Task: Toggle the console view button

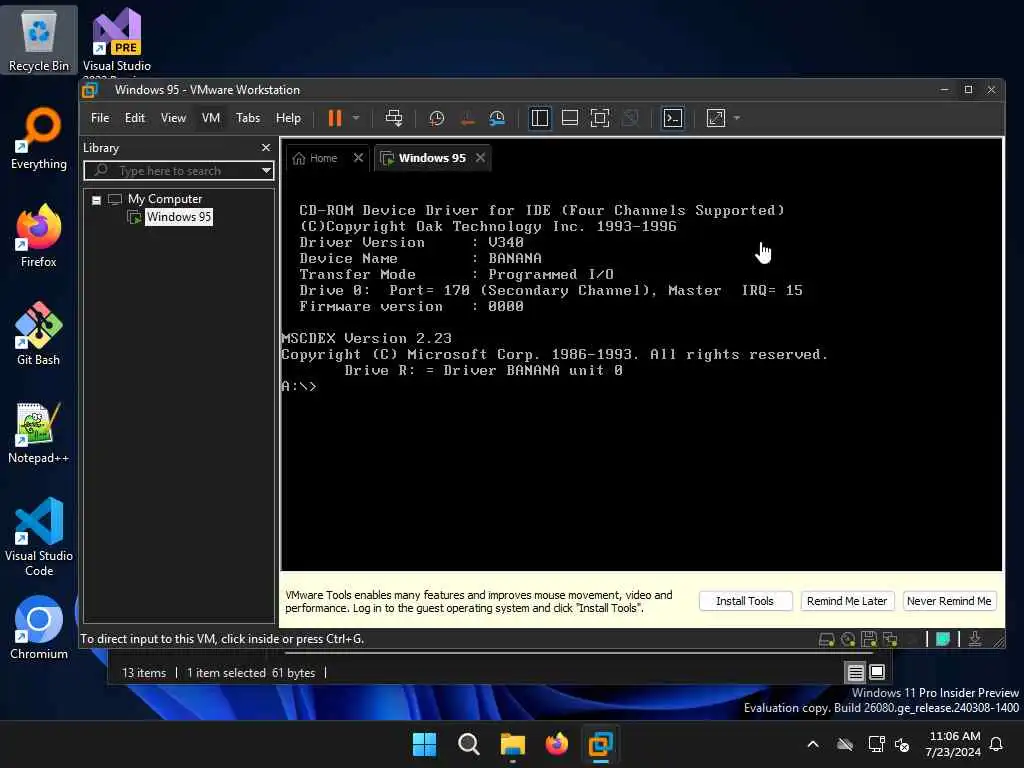Action: pyautogui.click(x=673, y=118)
